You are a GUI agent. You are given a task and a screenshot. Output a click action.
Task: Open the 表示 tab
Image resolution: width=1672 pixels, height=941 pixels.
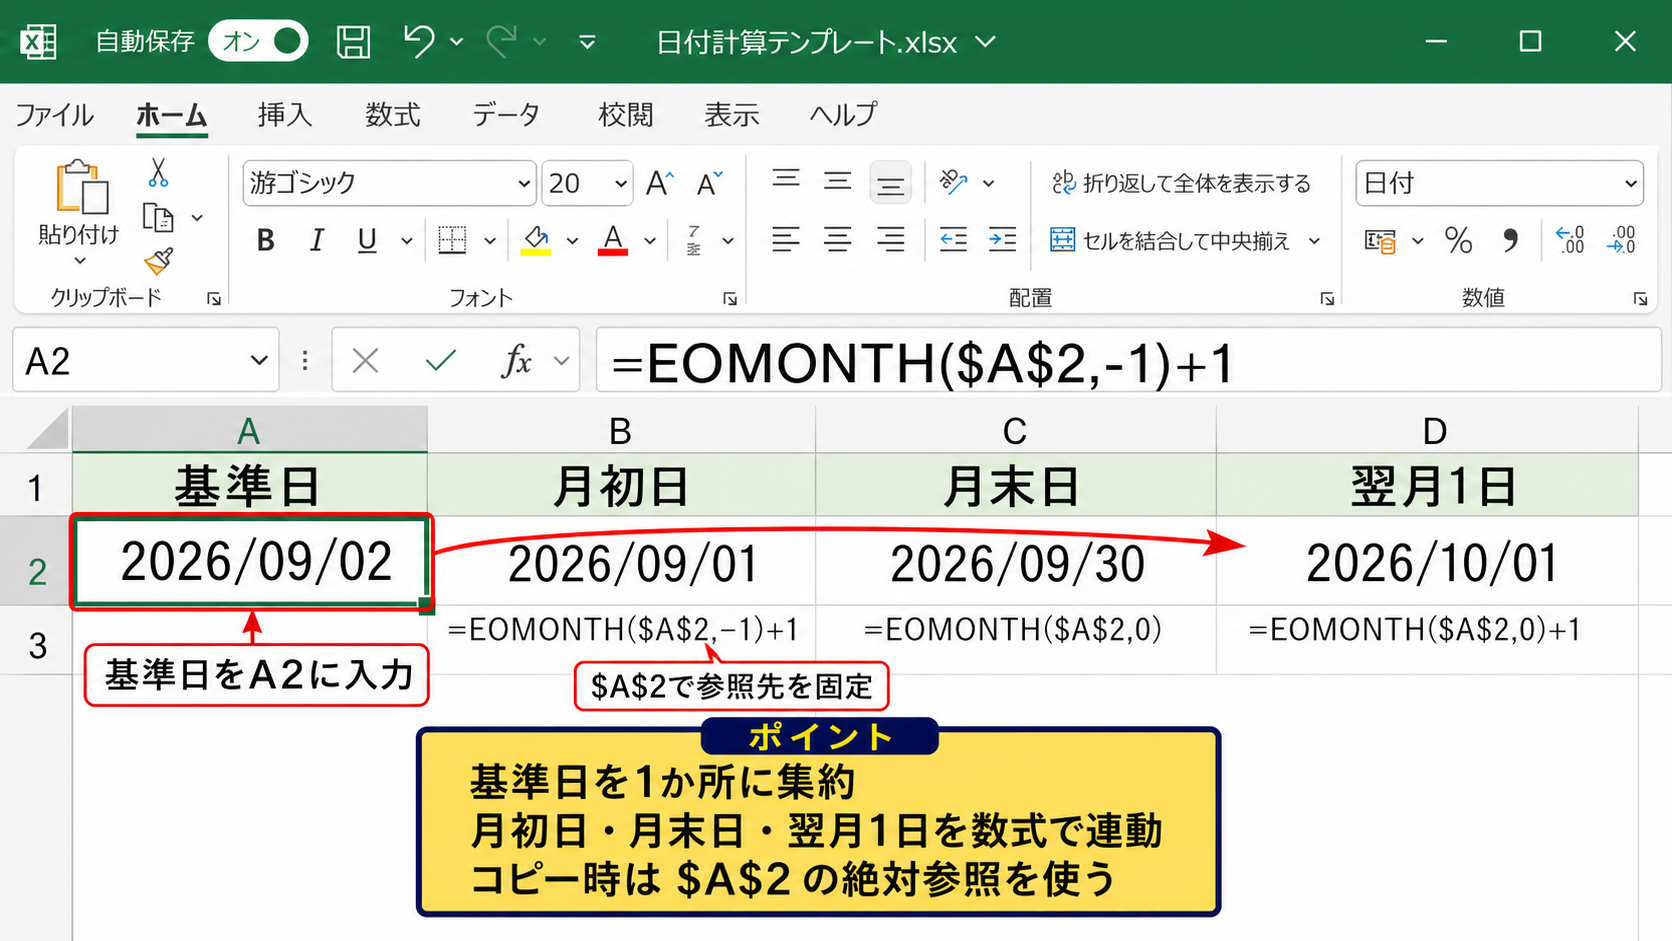coord(731,115)
